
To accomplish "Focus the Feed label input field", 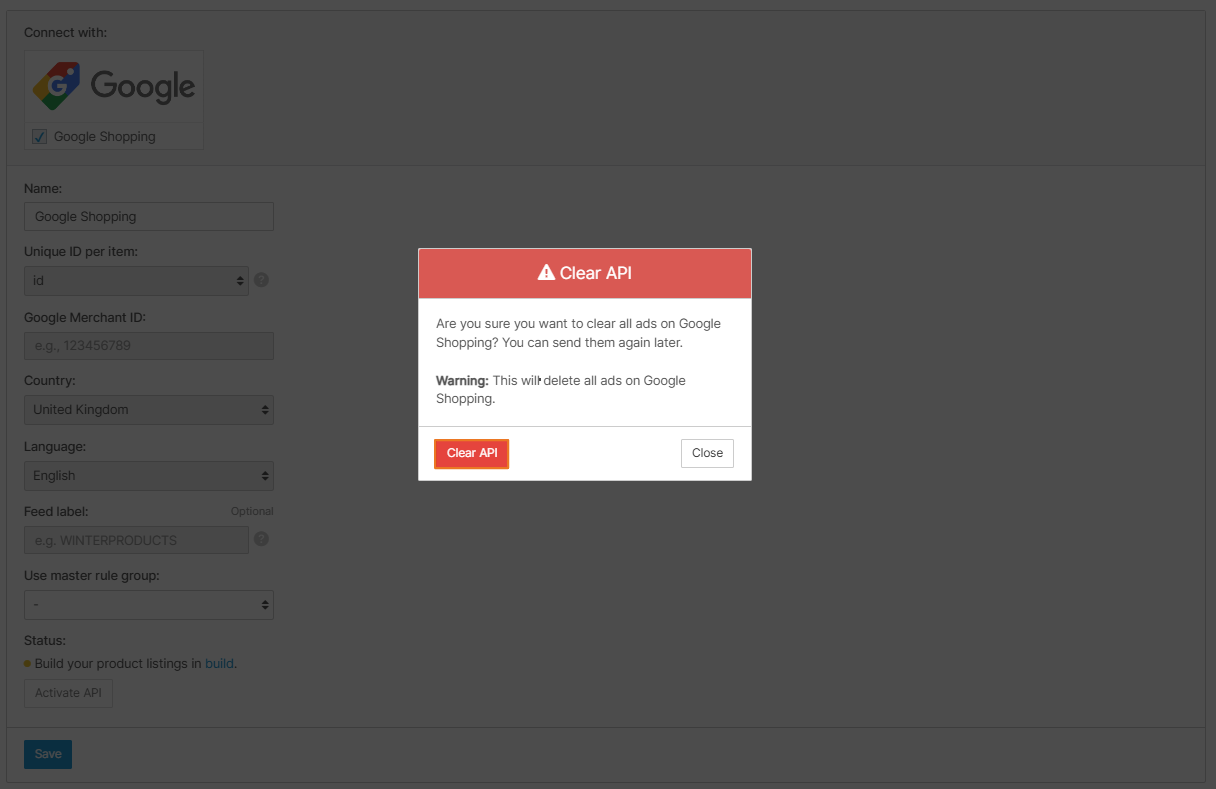I will pos(137,540).
